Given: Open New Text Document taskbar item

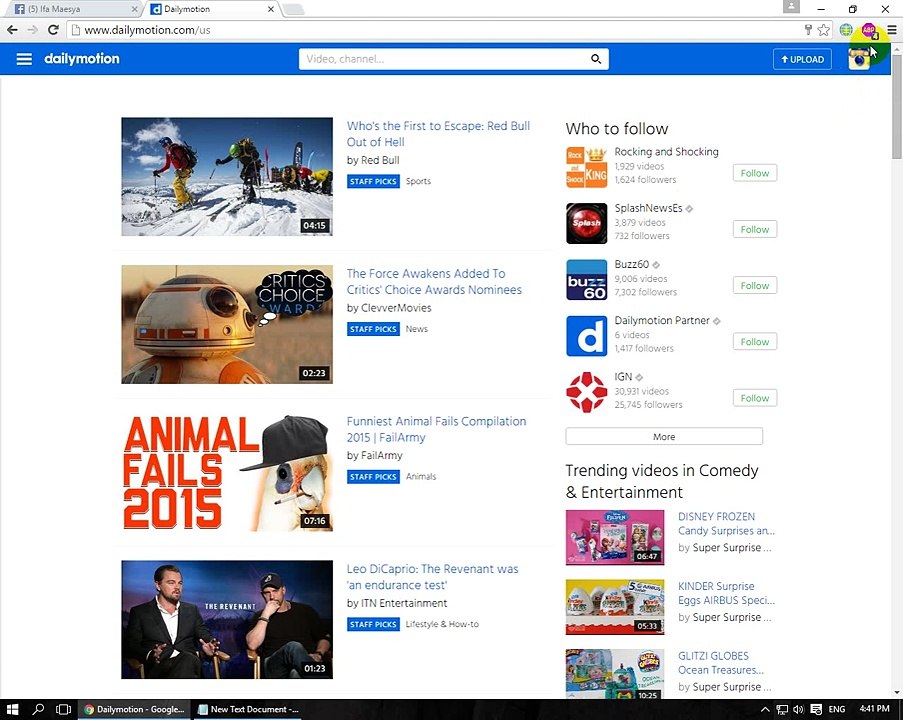Looking at the screenshot, I should (x=248, y=709).
